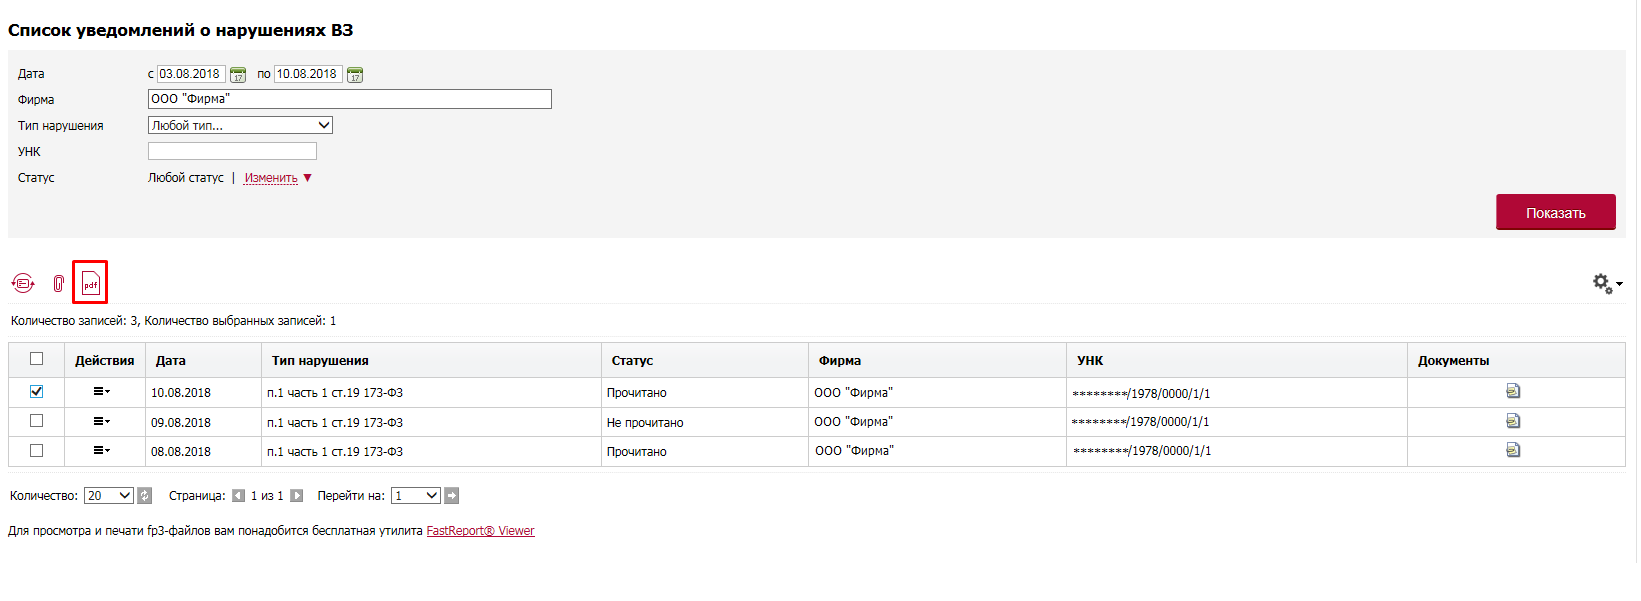Open the gear settings menu
The width and height of the screenshot is (1641, 601).
(x=1607, y=284)
